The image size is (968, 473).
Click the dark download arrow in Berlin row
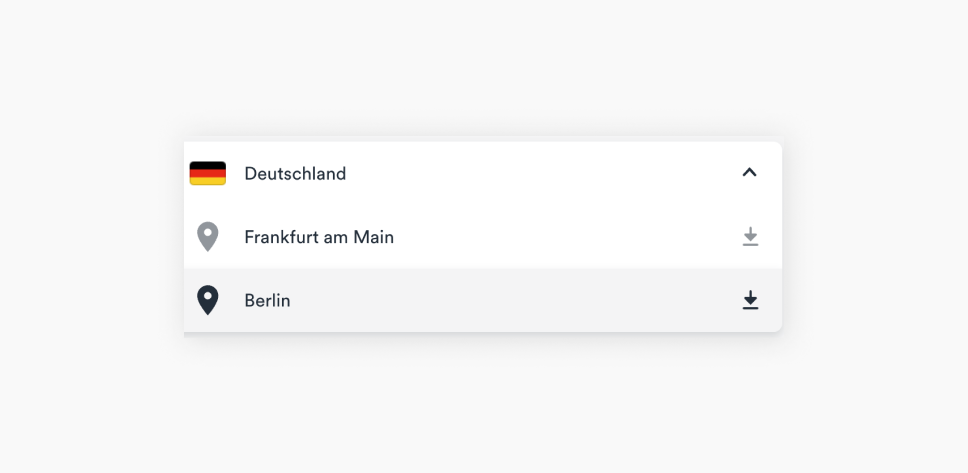(x=750, y=300)
